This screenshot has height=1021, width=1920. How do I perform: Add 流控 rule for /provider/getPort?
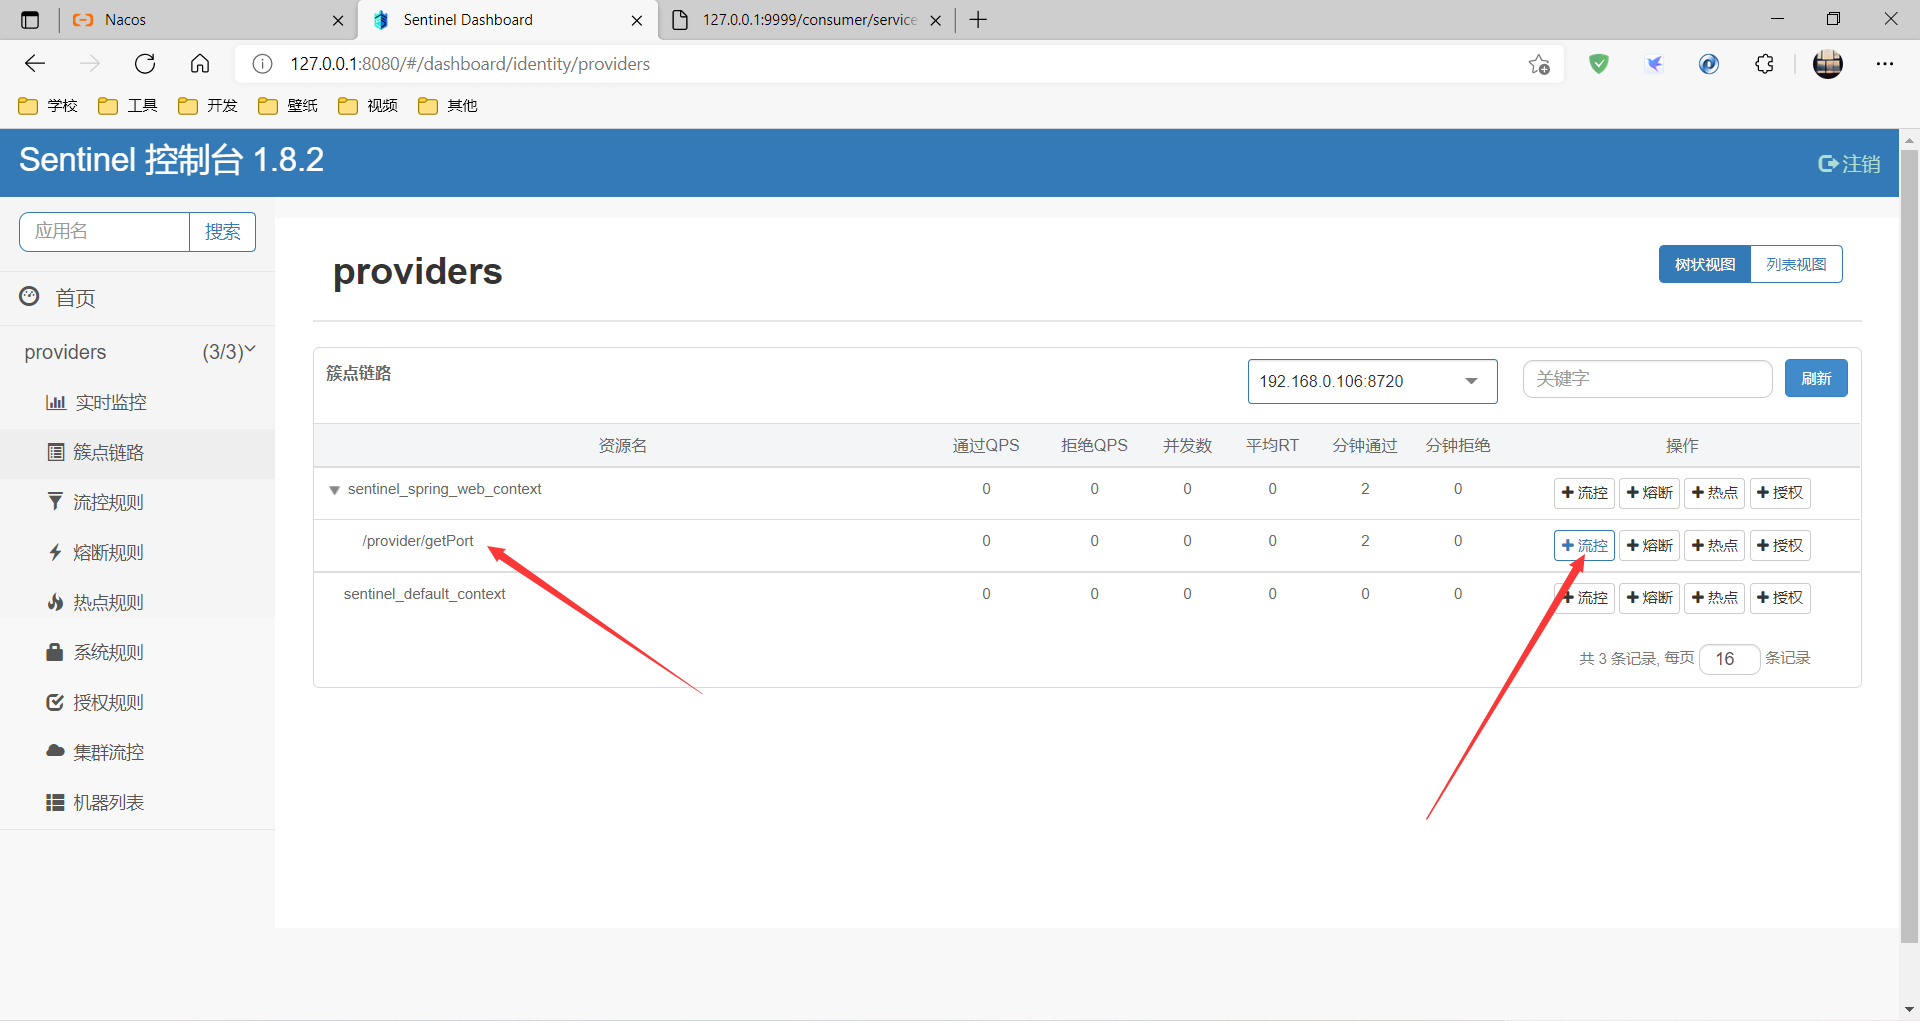1584,546
